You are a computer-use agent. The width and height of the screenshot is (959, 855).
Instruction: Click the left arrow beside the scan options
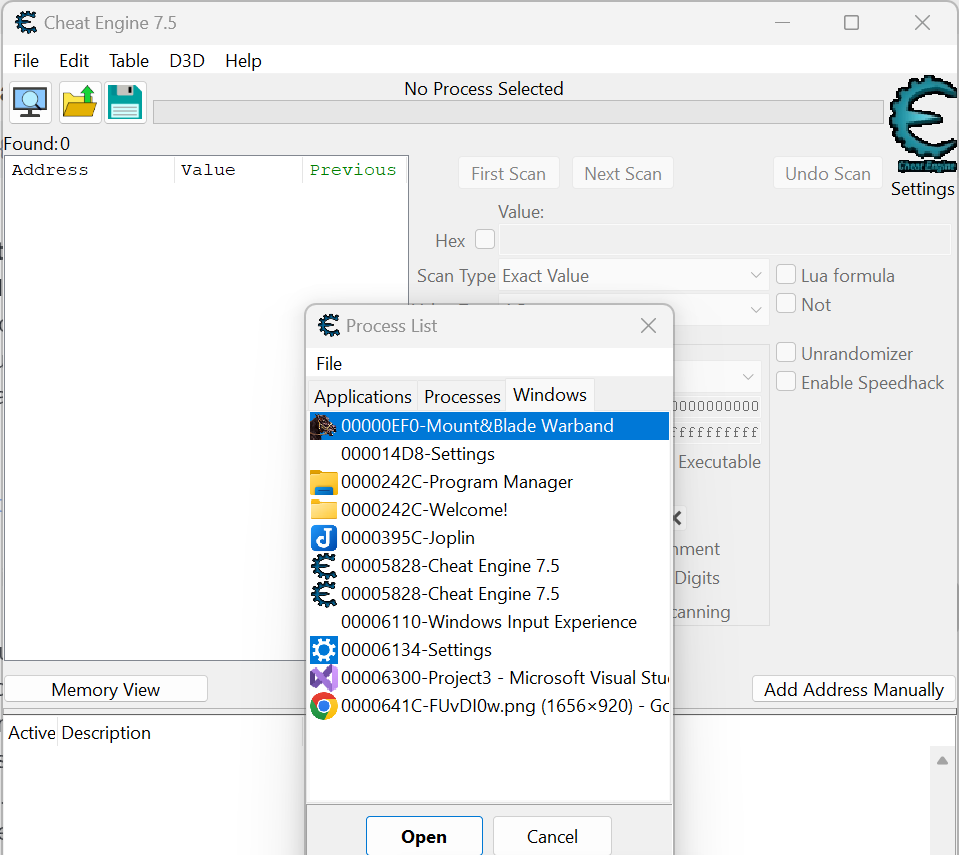click(x=677, y=518)
